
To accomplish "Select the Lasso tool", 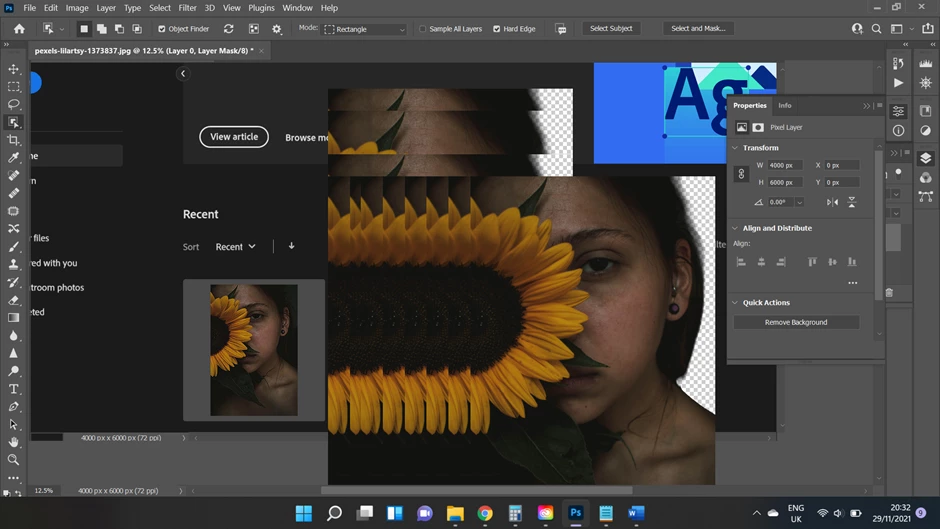I will 14,104.
